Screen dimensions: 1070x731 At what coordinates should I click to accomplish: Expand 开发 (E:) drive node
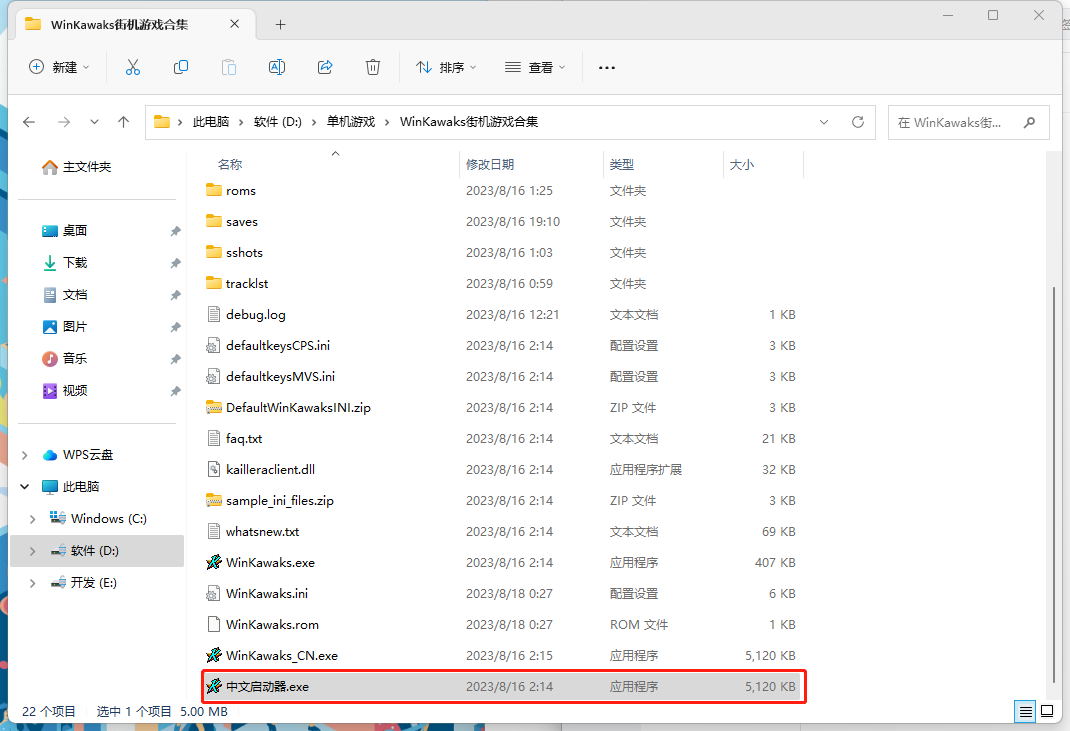(x=32, y=583)
